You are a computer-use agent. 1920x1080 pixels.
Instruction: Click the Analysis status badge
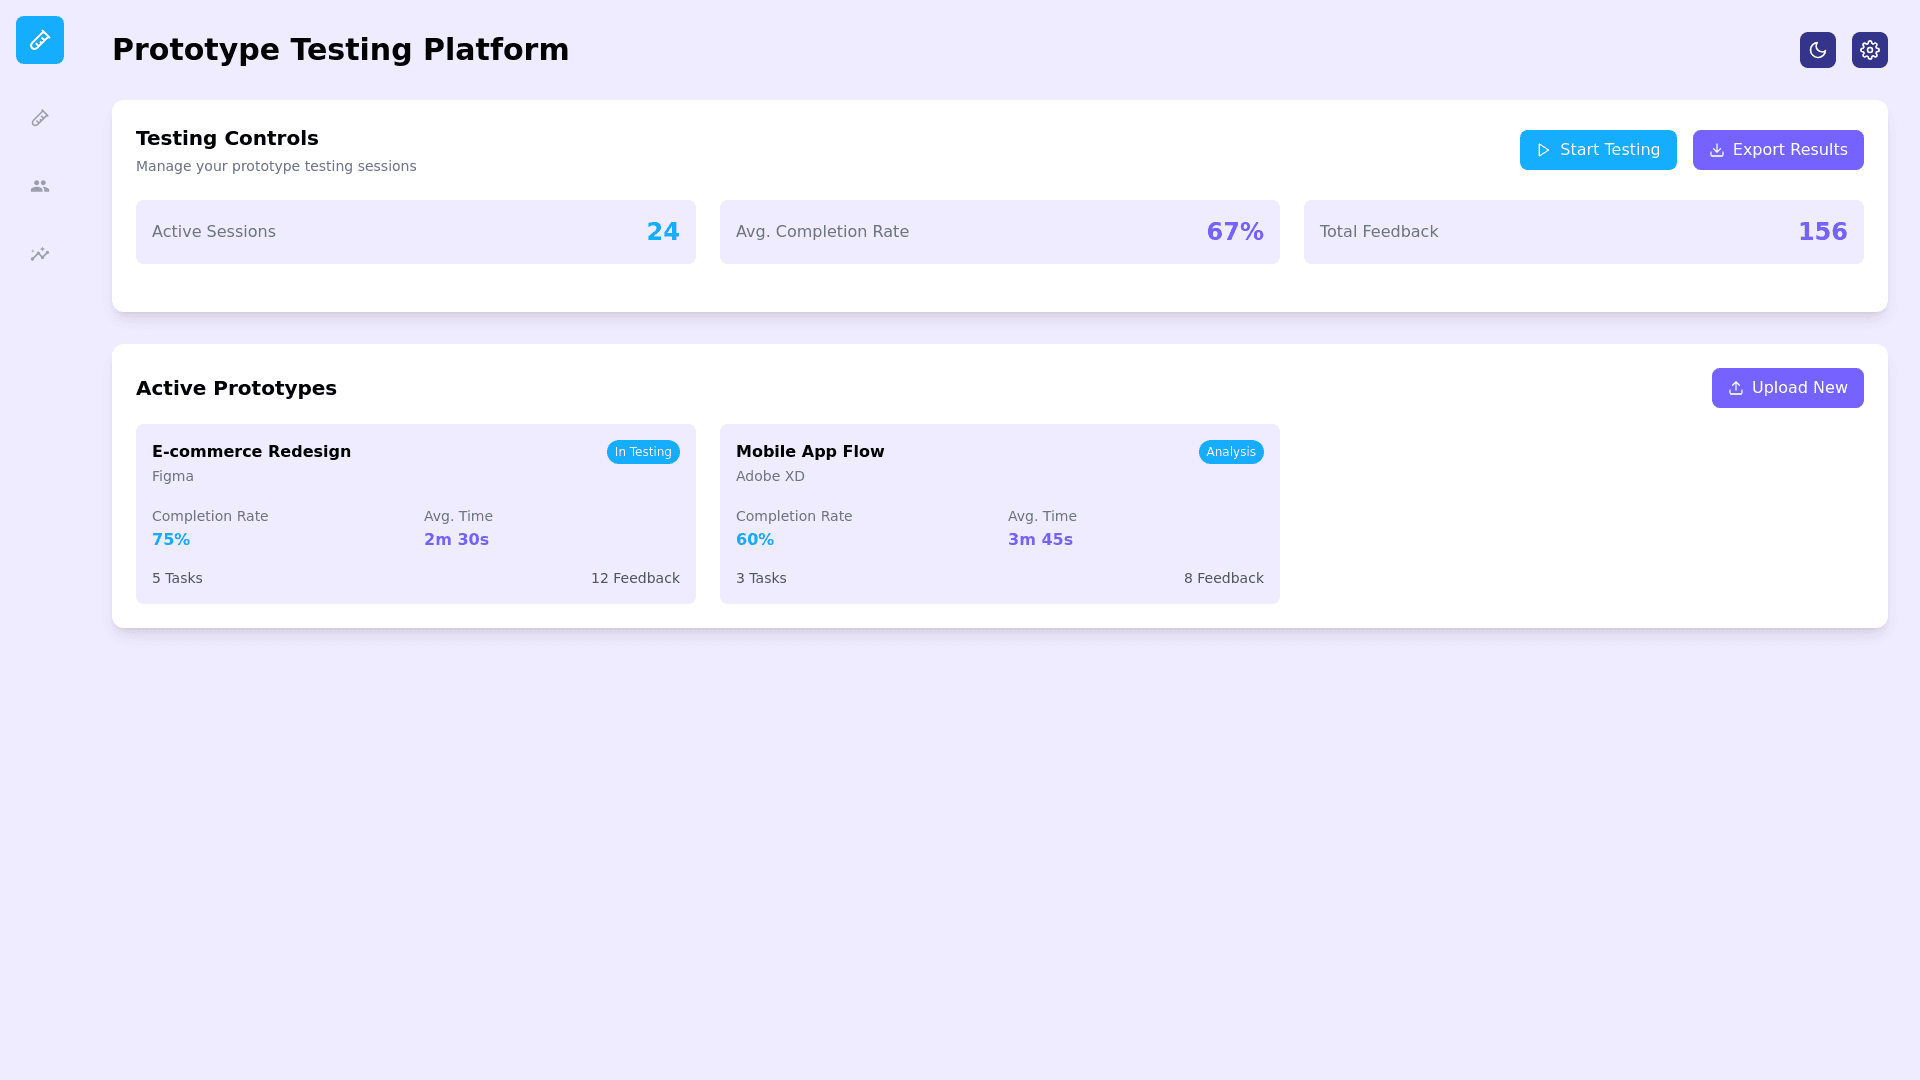coord(1230,452)
